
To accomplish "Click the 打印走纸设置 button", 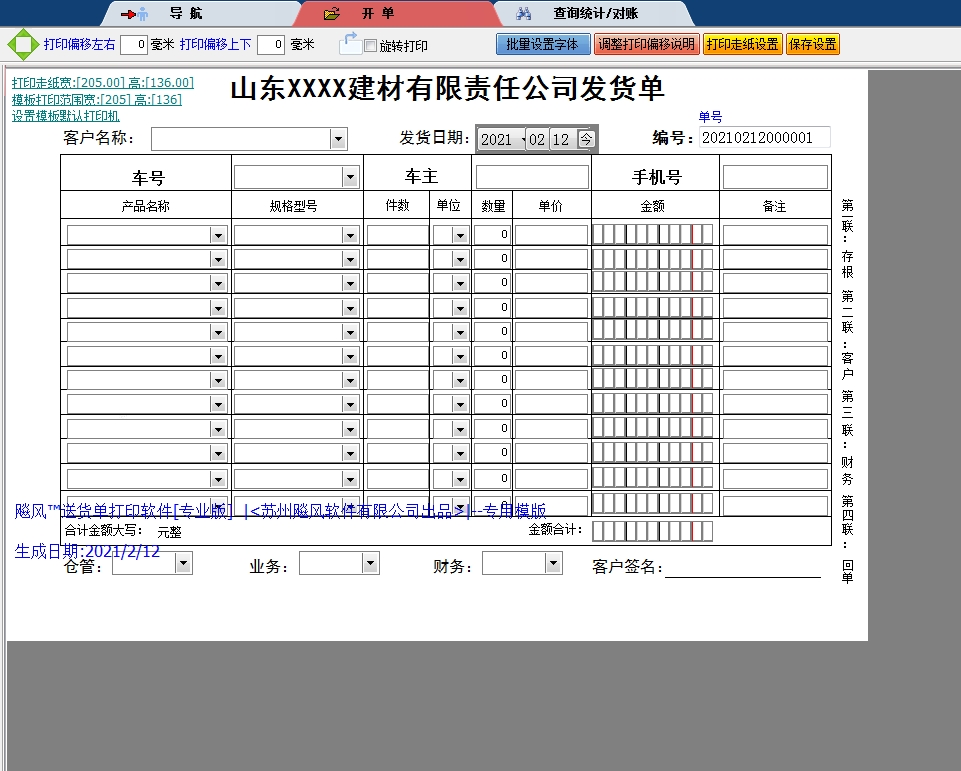I will pyautogui.click(x=743, y=44).
